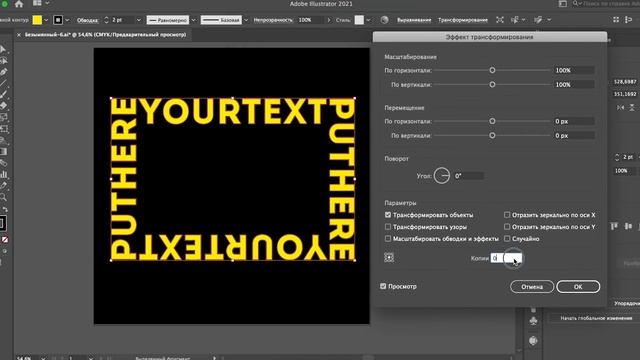
Task: Set fill to None icon in toolbar
Action: [x=4, y=240]
